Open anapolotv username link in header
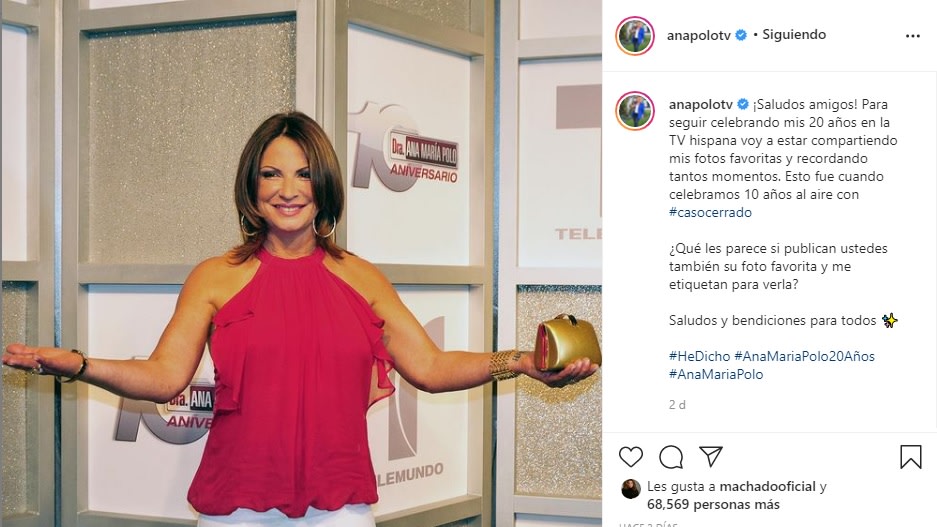 [x=699, y=35]
